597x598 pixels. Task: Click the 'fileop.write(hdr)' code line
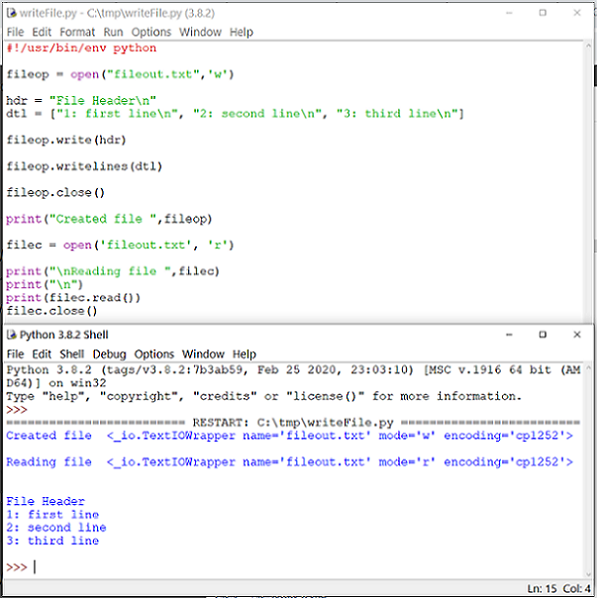pos(66,140)
